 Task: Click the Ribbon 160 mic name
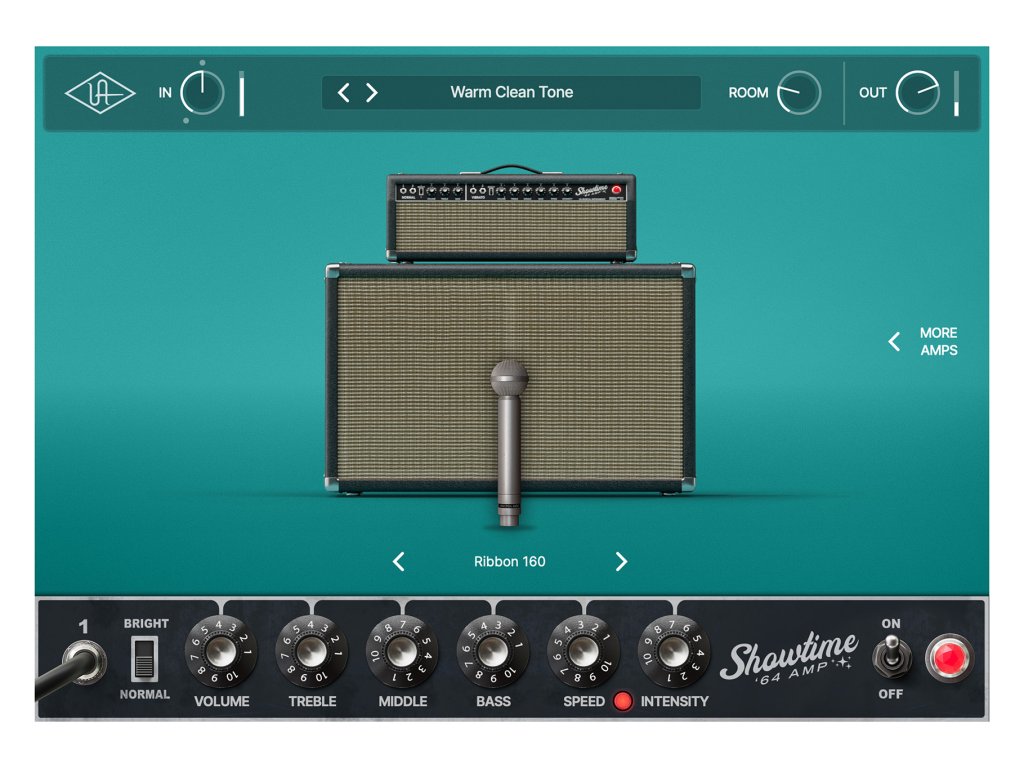pos(509,562)
